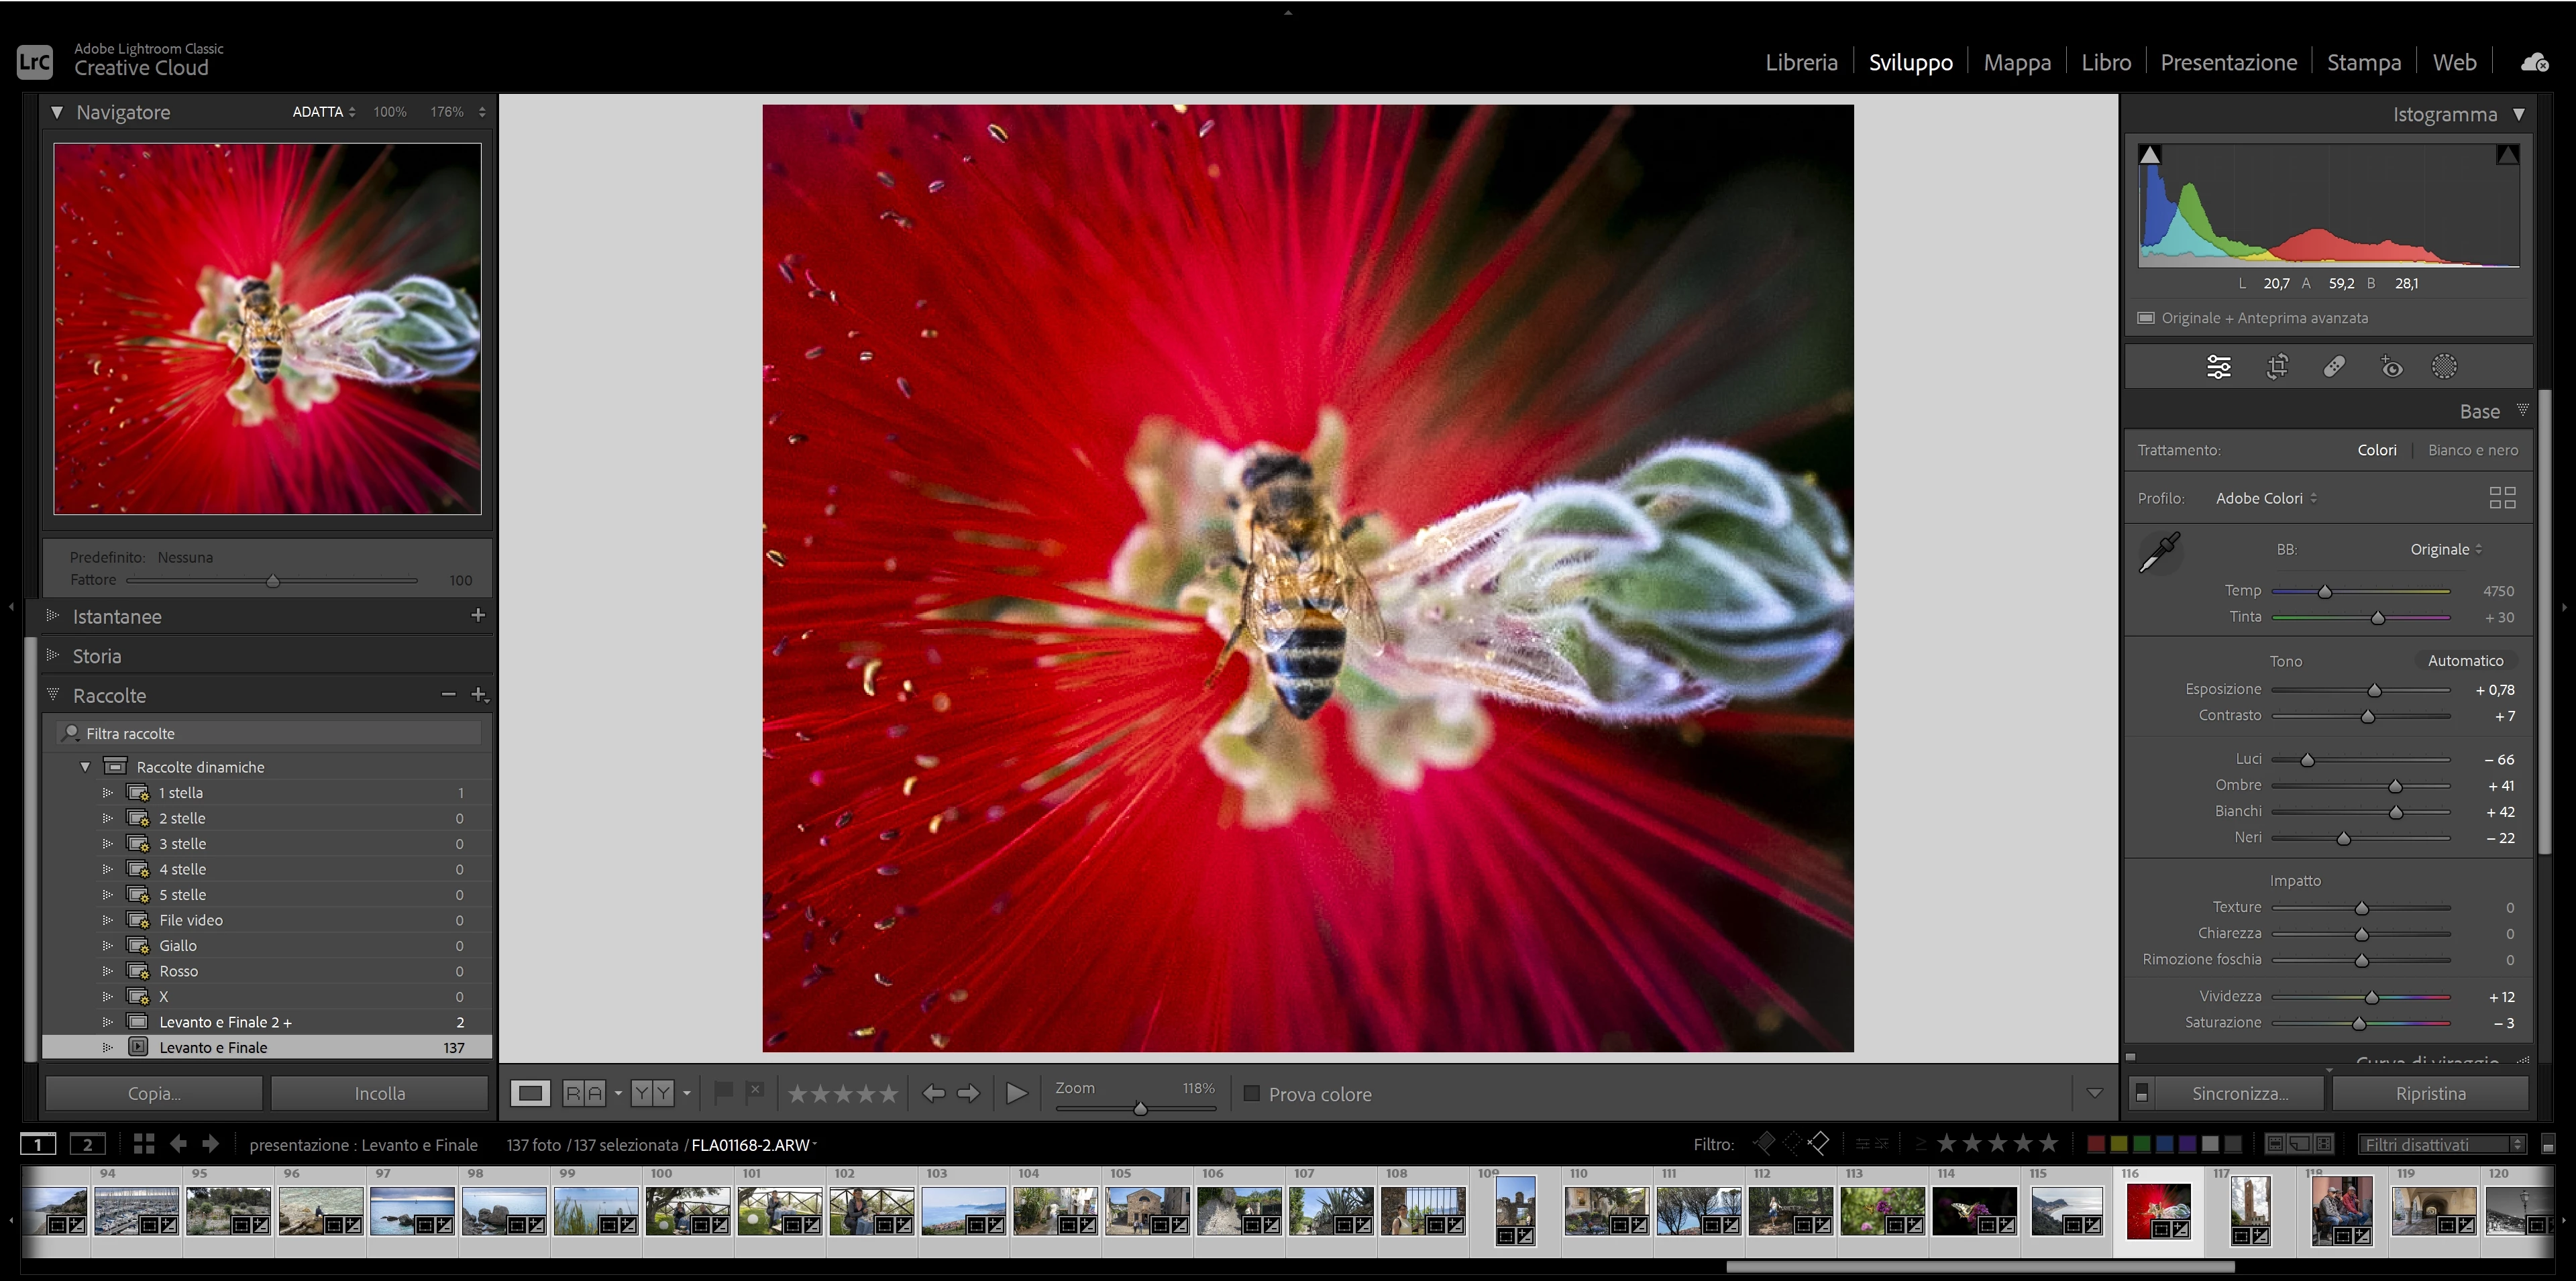The image size is (2576, 1281).
Task: Open the Red eye correction tool
Action: tap(2391, 367)
